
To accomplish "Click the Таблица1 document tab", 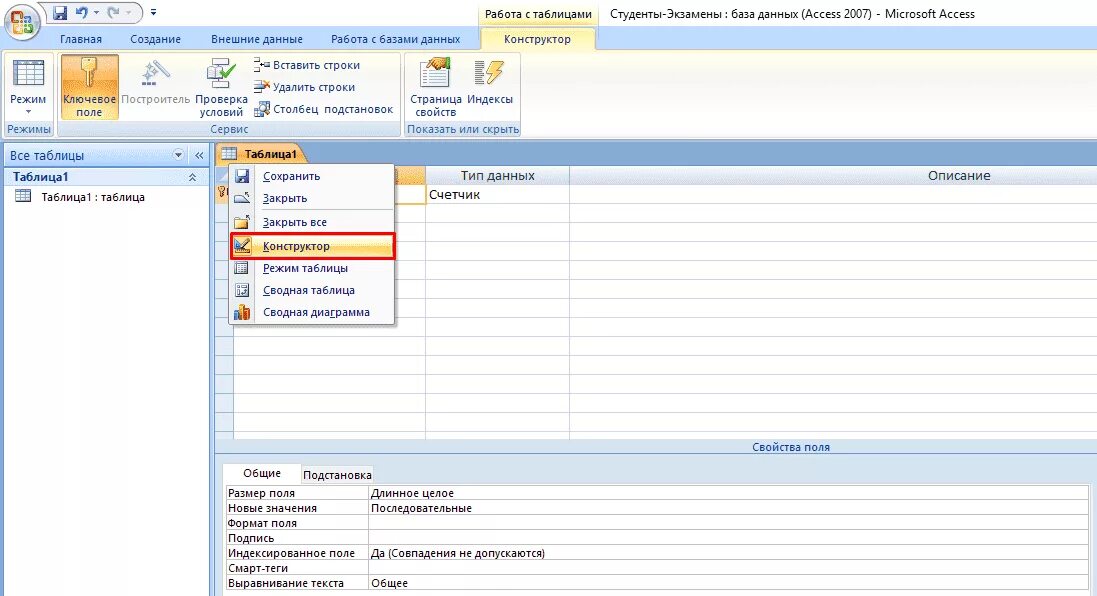I will click(260, 154).
